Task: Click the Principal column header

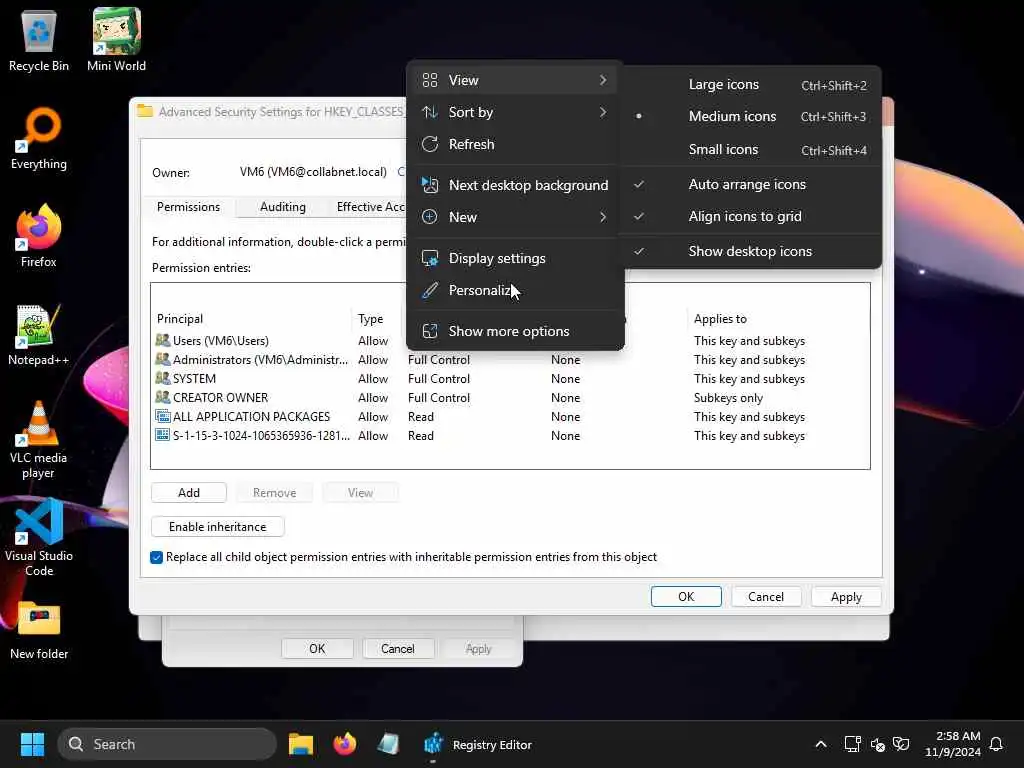Action: click(180, 319)
